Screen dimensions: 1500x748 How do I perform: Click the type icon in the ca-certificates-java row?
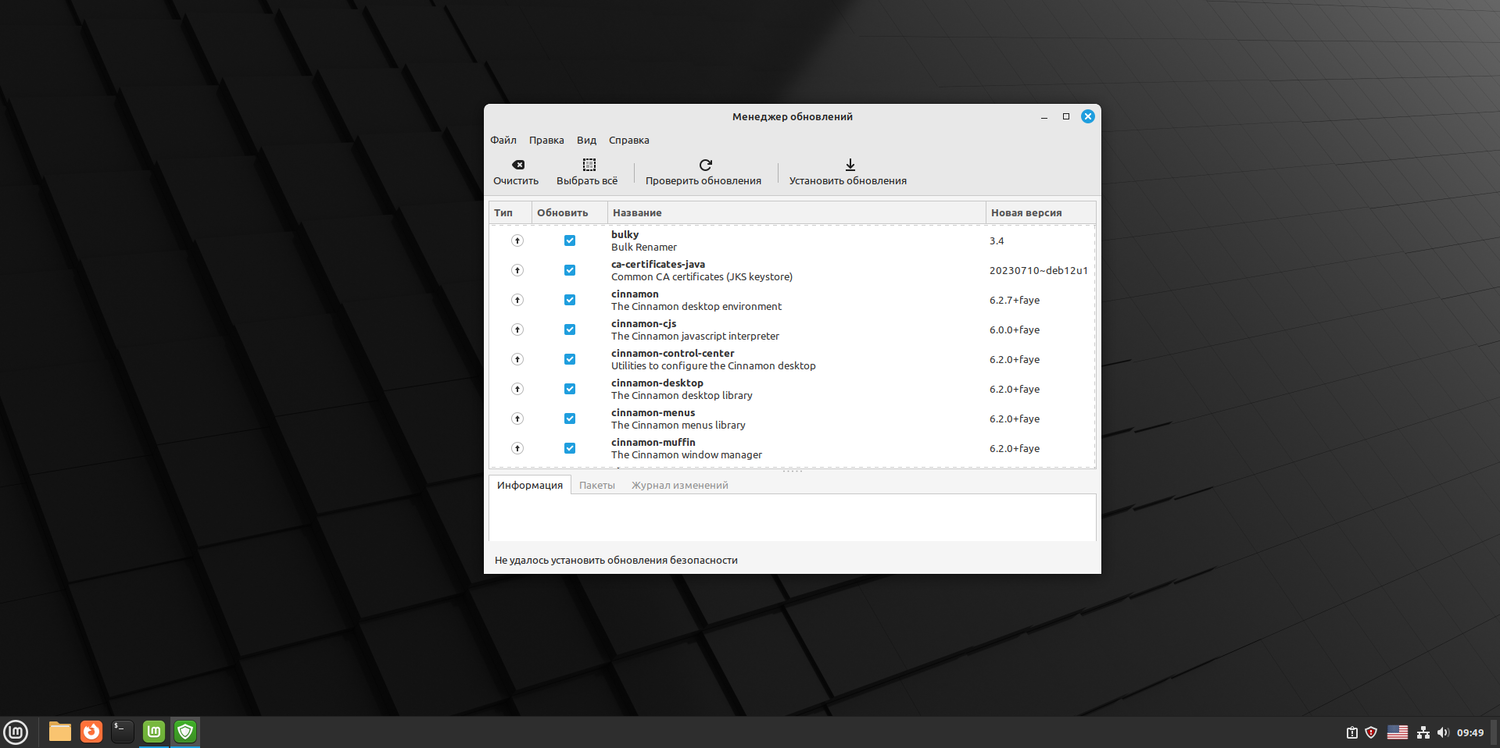pyautogui.click(x=517, y=270)
